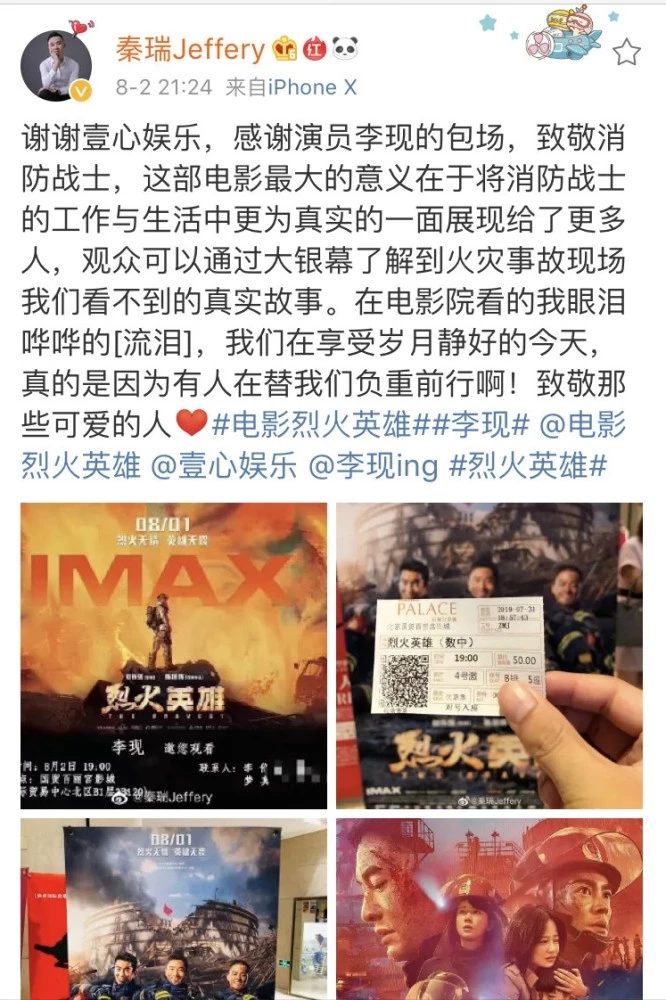Open the PALACE movie ticket photo

489,656
